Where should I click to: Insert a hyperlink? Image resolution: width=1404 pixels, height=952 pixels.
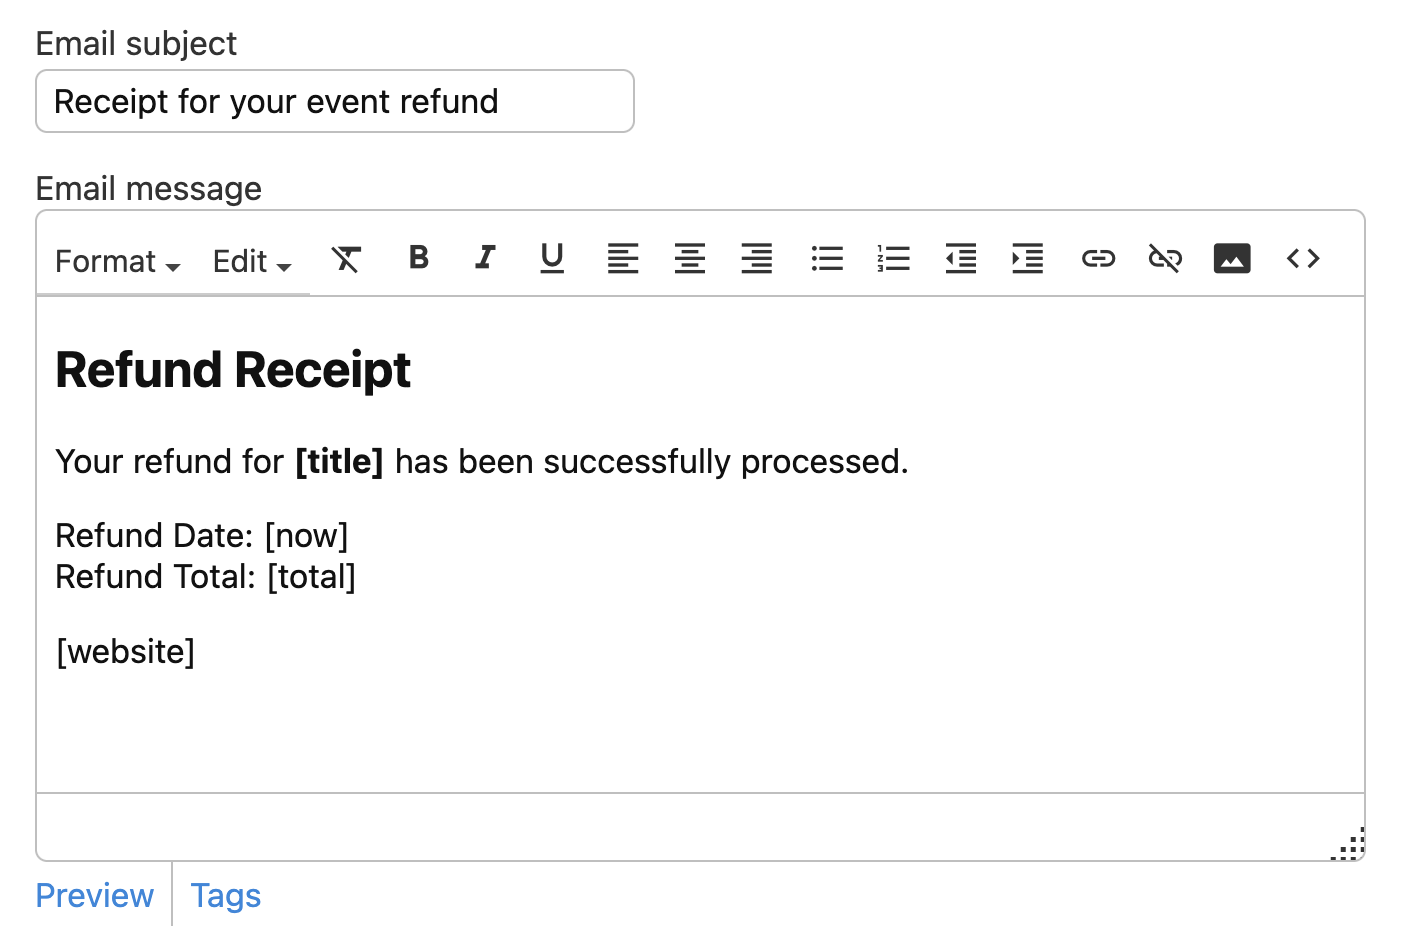tap(1098, 259)
